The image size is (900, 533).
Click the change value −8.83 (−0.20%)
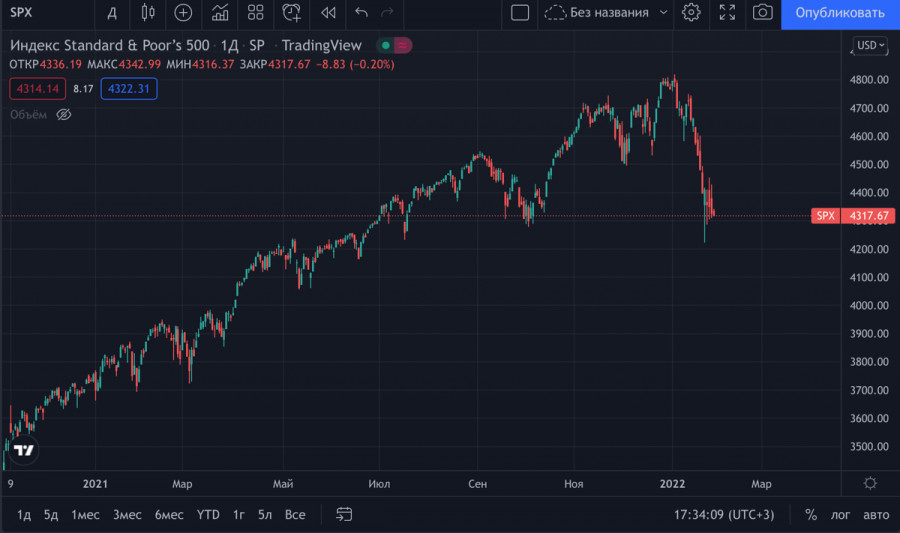click(x=355, y=64)
